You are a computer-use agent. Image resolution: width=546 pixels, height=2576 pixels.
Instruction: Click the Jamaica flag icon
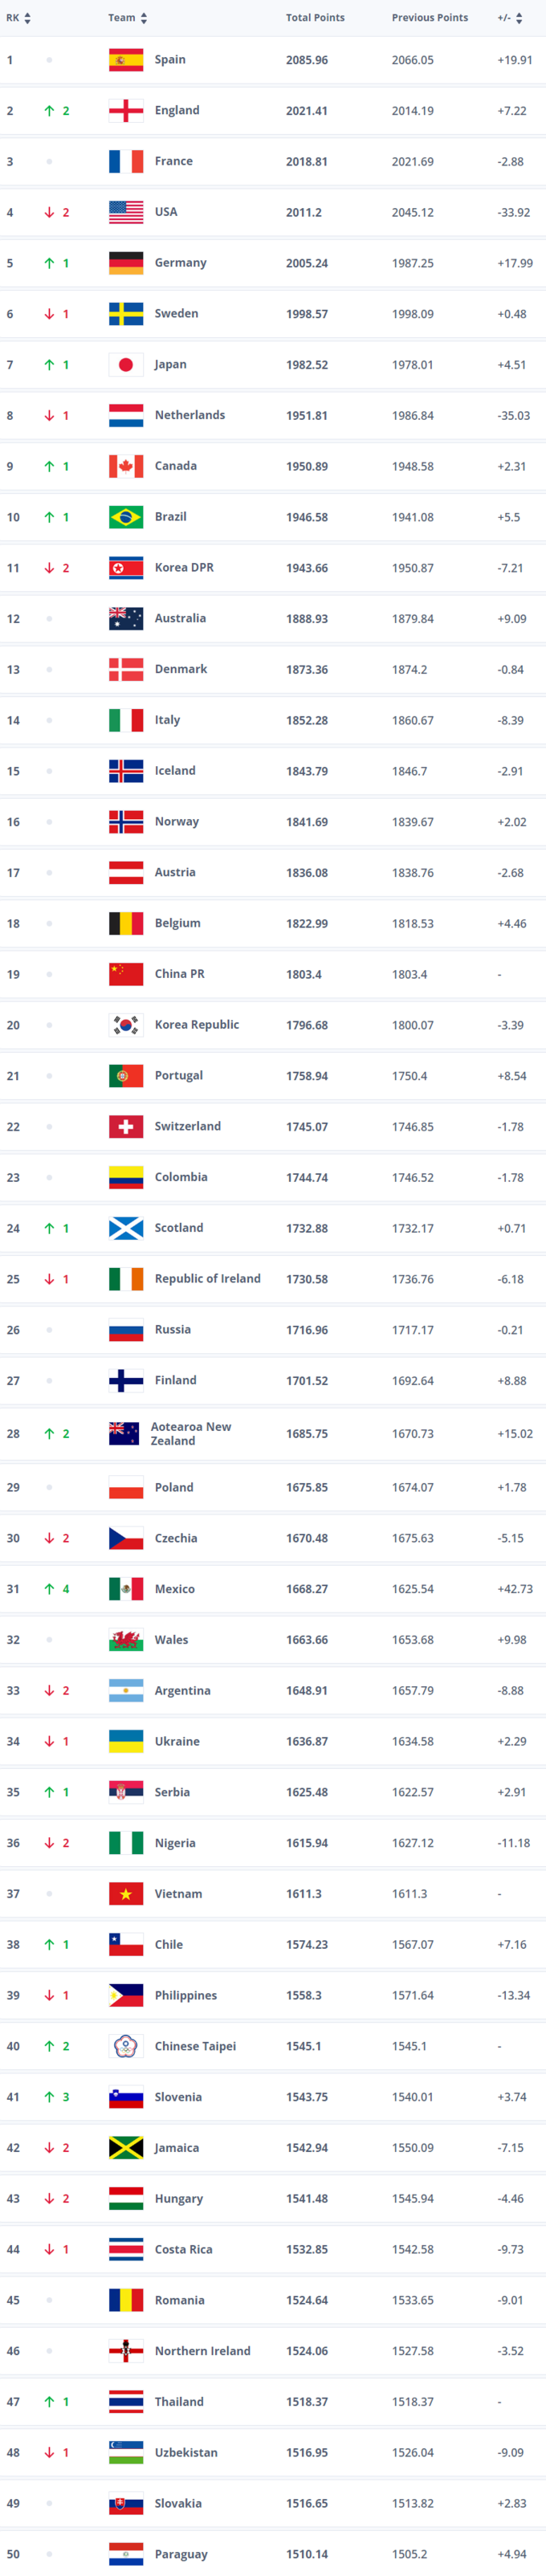(126, 2147)
